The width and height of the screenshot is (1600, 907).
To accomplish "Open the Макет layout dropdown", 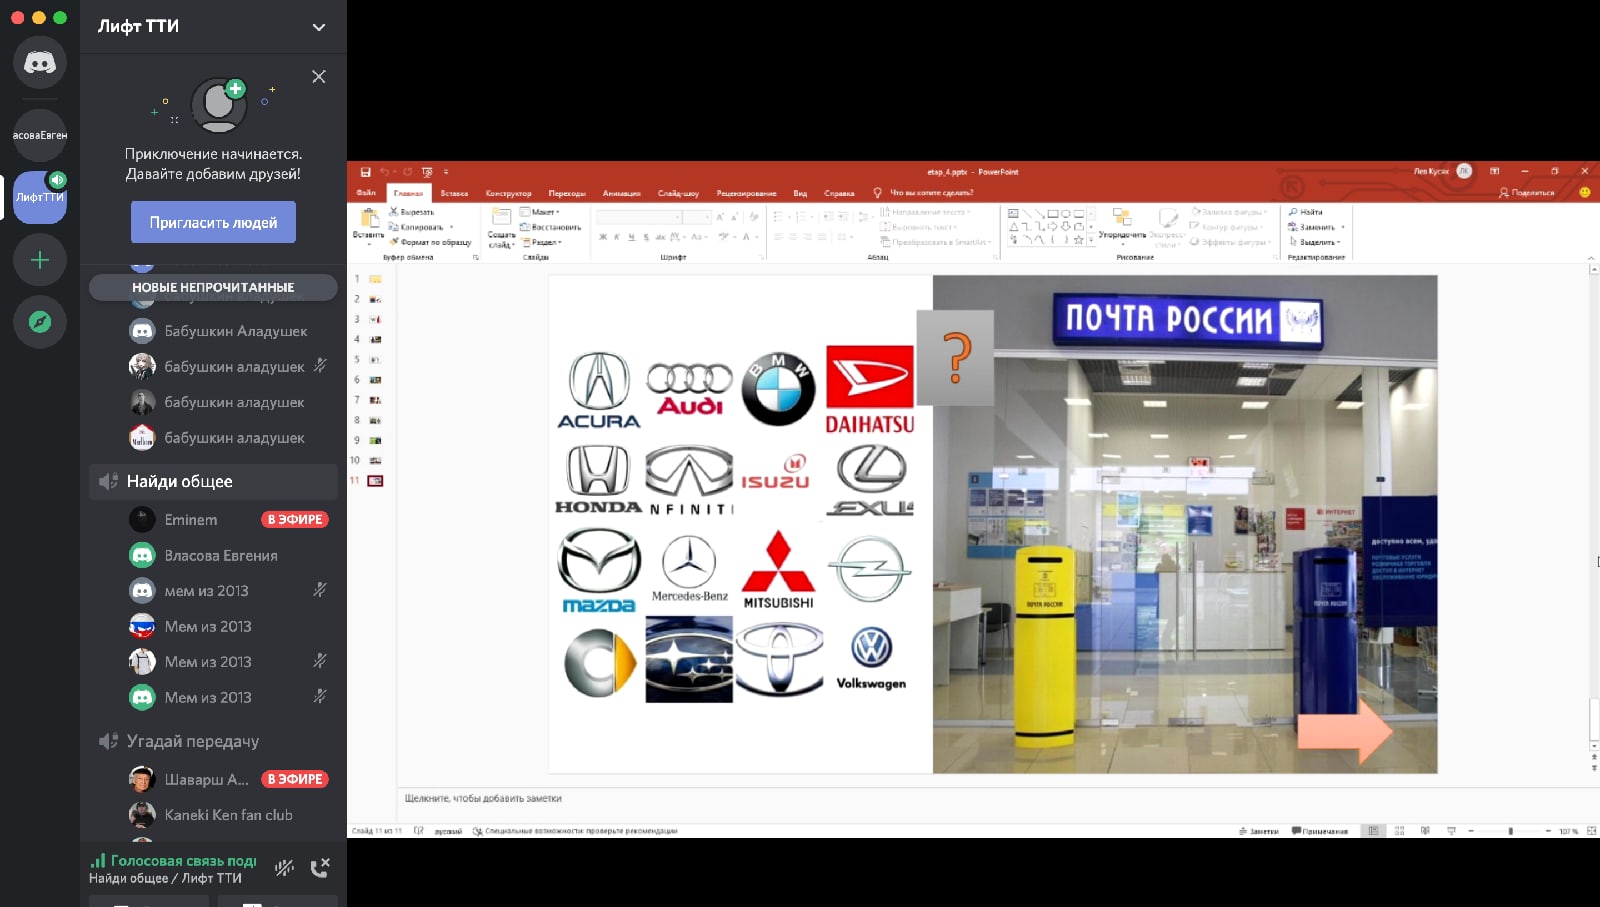I will 540,212.
